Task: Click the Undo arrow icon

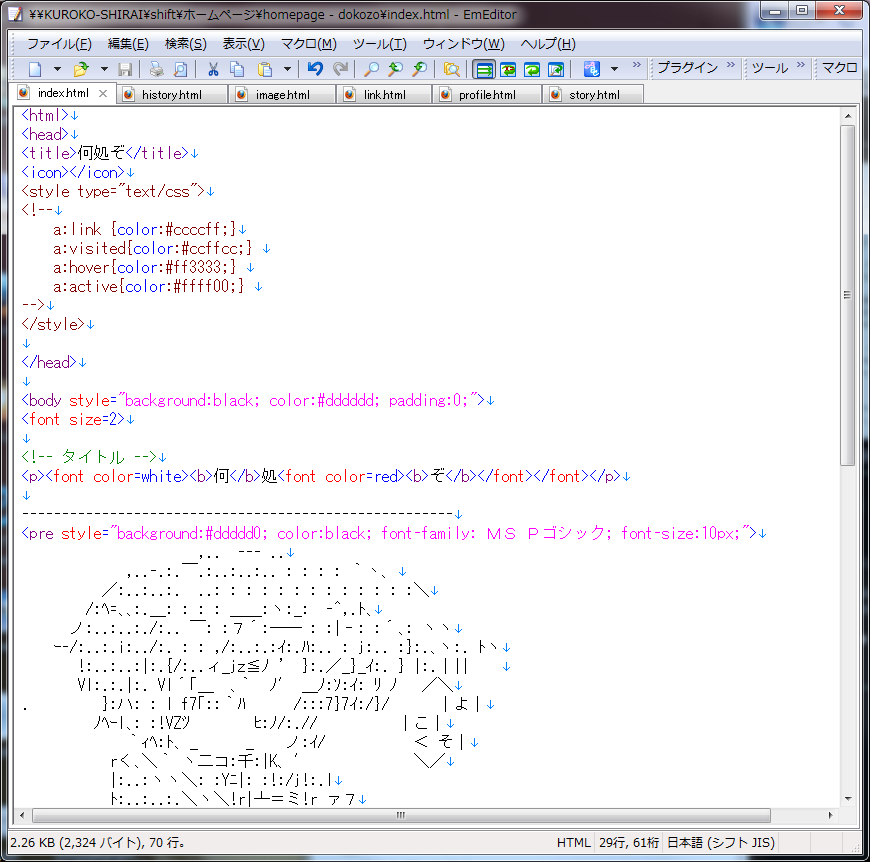Action: [x=315, y=69]
